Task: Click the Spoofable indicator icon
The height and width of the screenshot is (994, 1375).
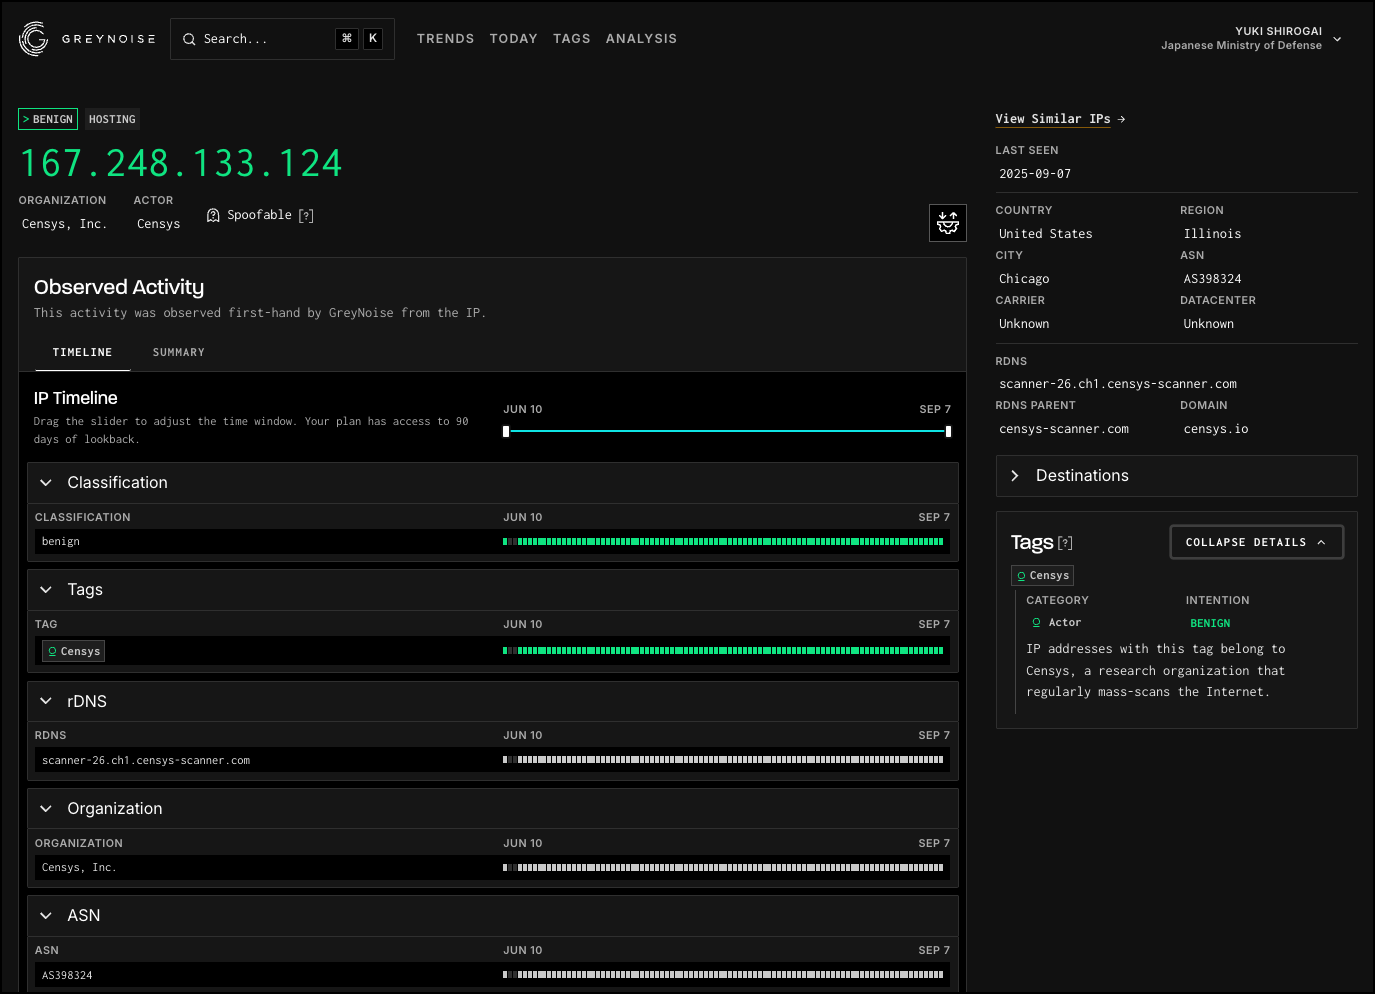Action: (213, 215)
